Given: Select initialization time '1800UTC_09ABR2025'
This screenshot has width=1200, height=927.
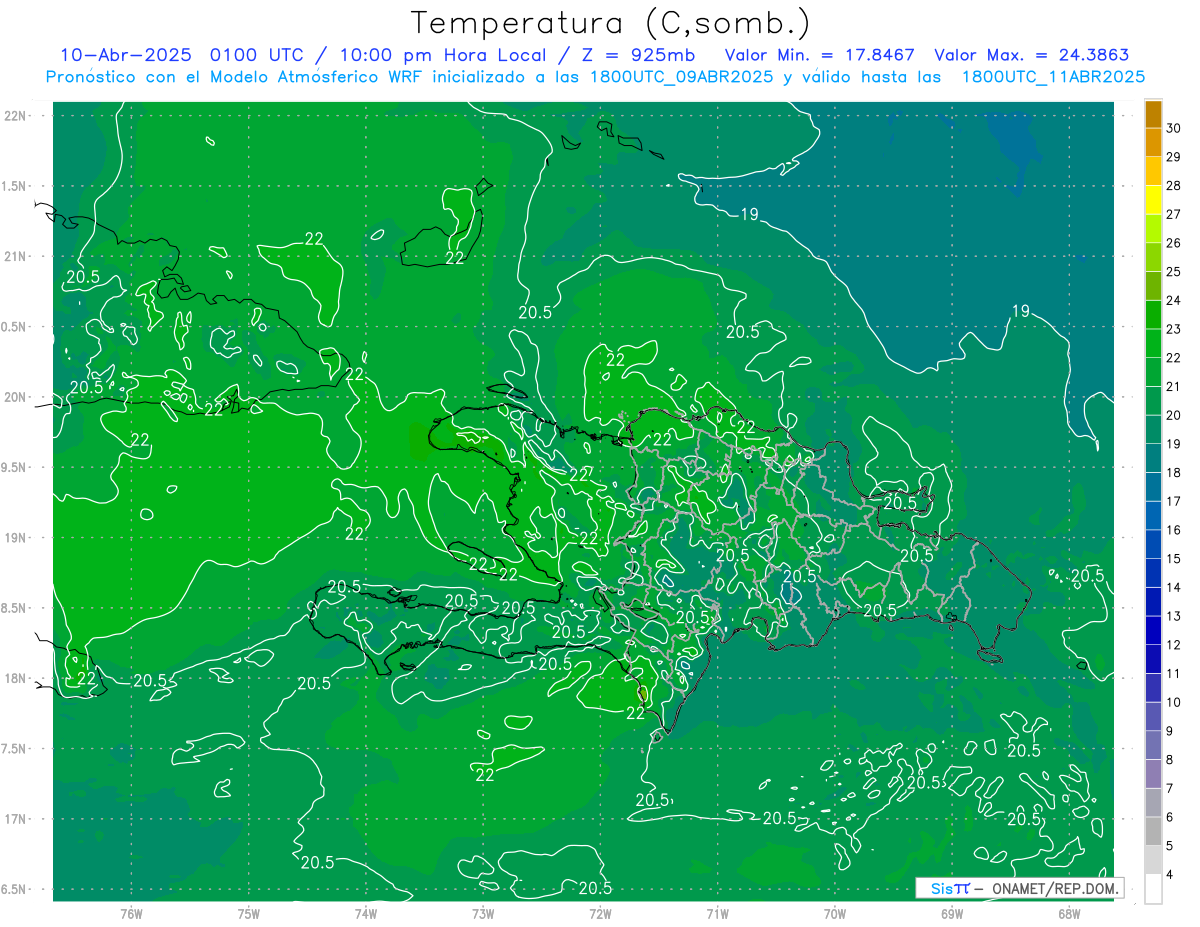Looking at the screenshot, I should click(680, 77).
